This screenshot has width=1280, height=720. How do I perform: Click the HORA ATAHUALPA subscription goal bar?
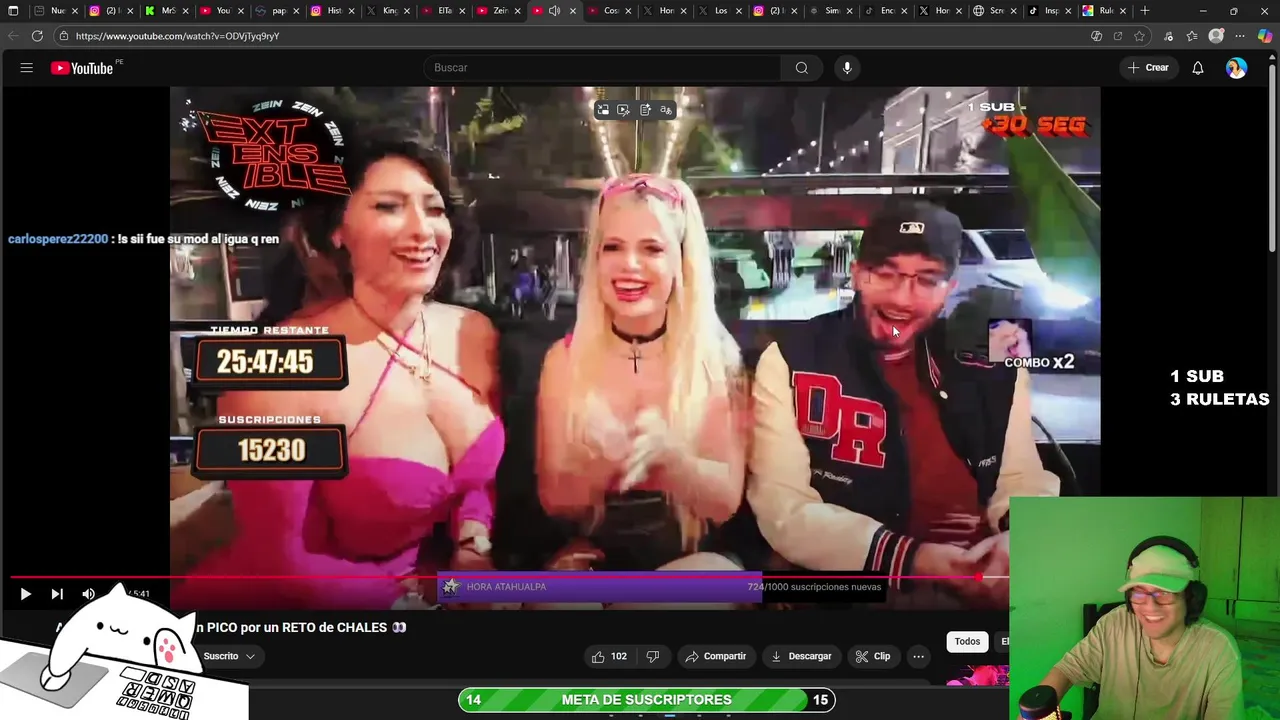664,587
